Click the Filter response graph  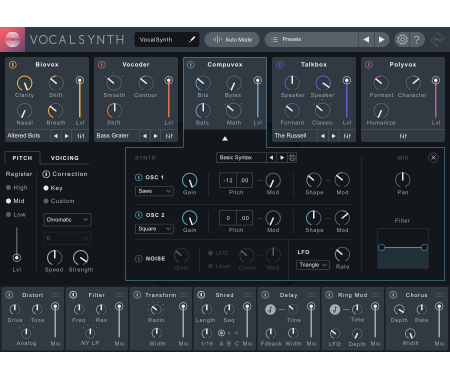[403, 248]
